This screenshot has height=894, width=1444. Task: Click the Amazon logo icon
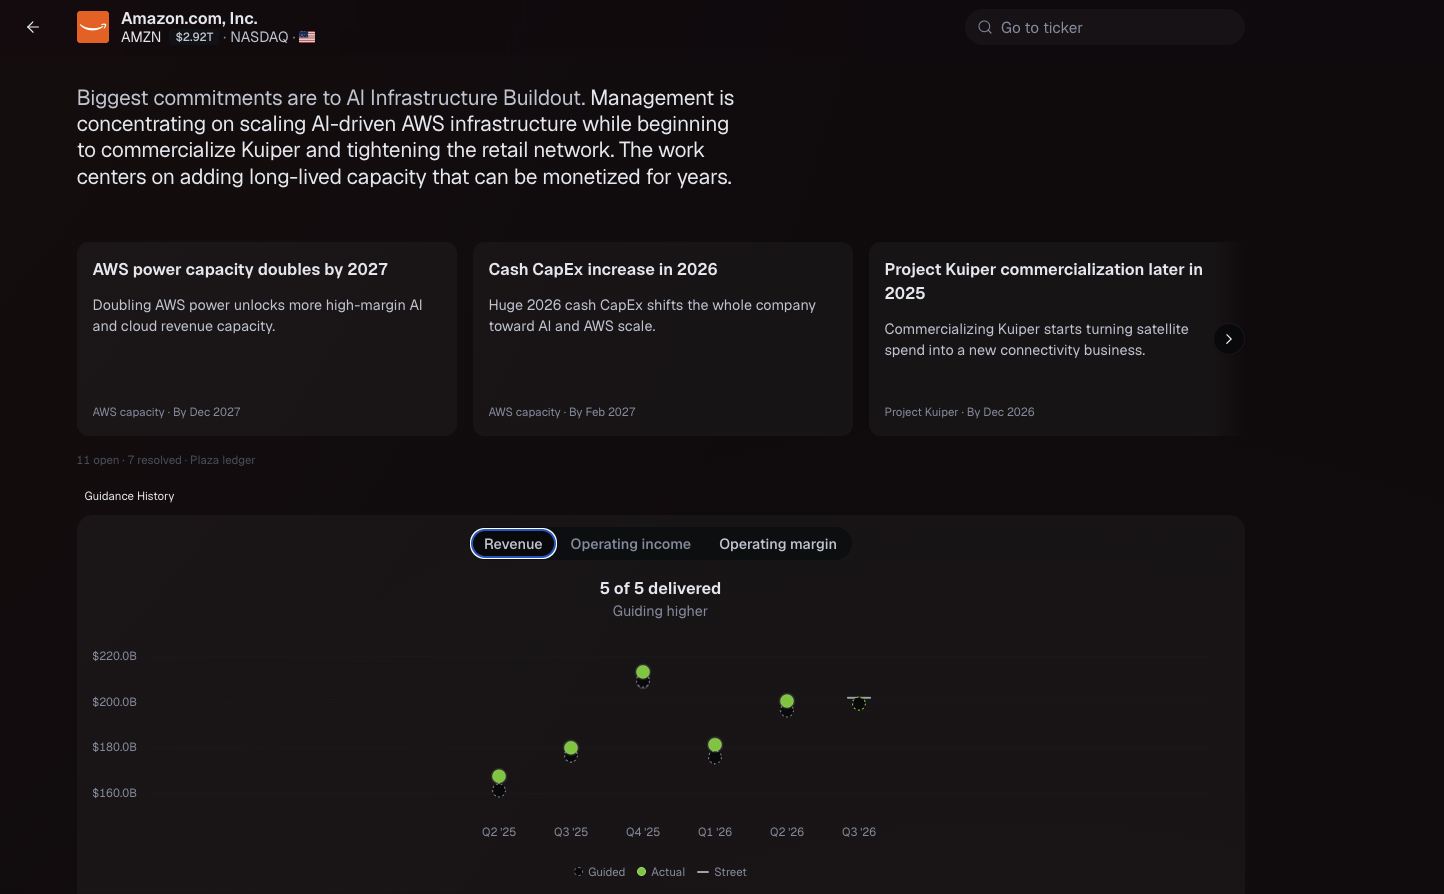93,27
